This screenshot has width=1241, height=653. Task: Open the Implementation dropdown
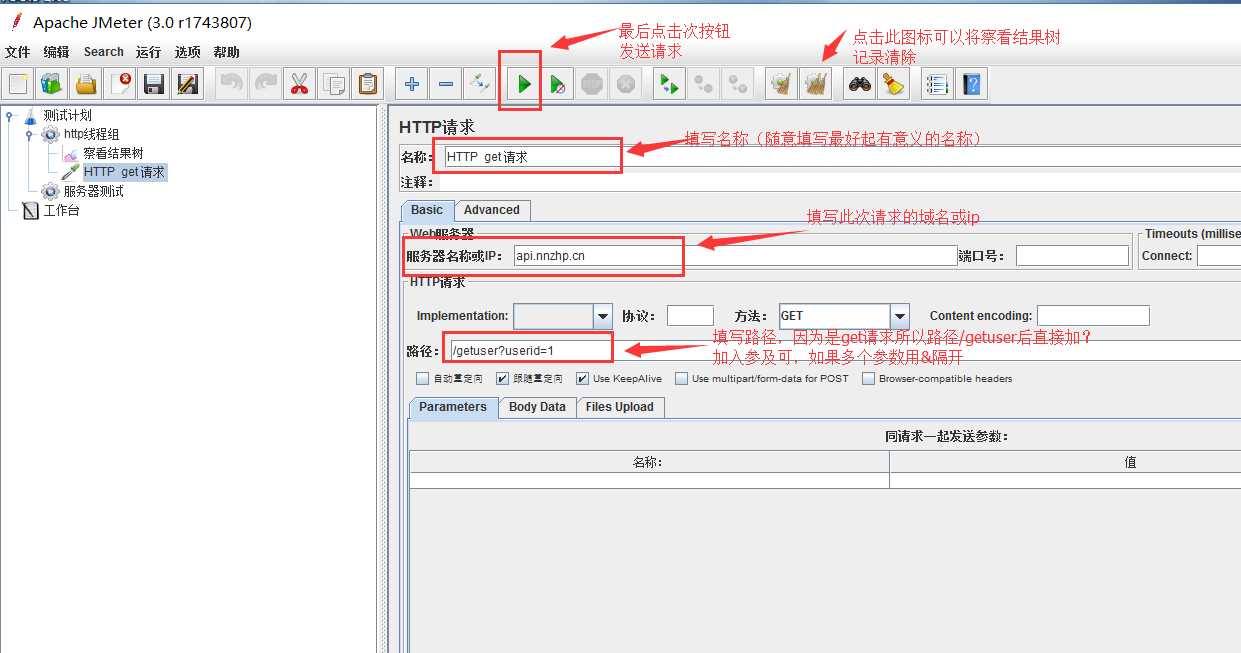tap(603, 316)
